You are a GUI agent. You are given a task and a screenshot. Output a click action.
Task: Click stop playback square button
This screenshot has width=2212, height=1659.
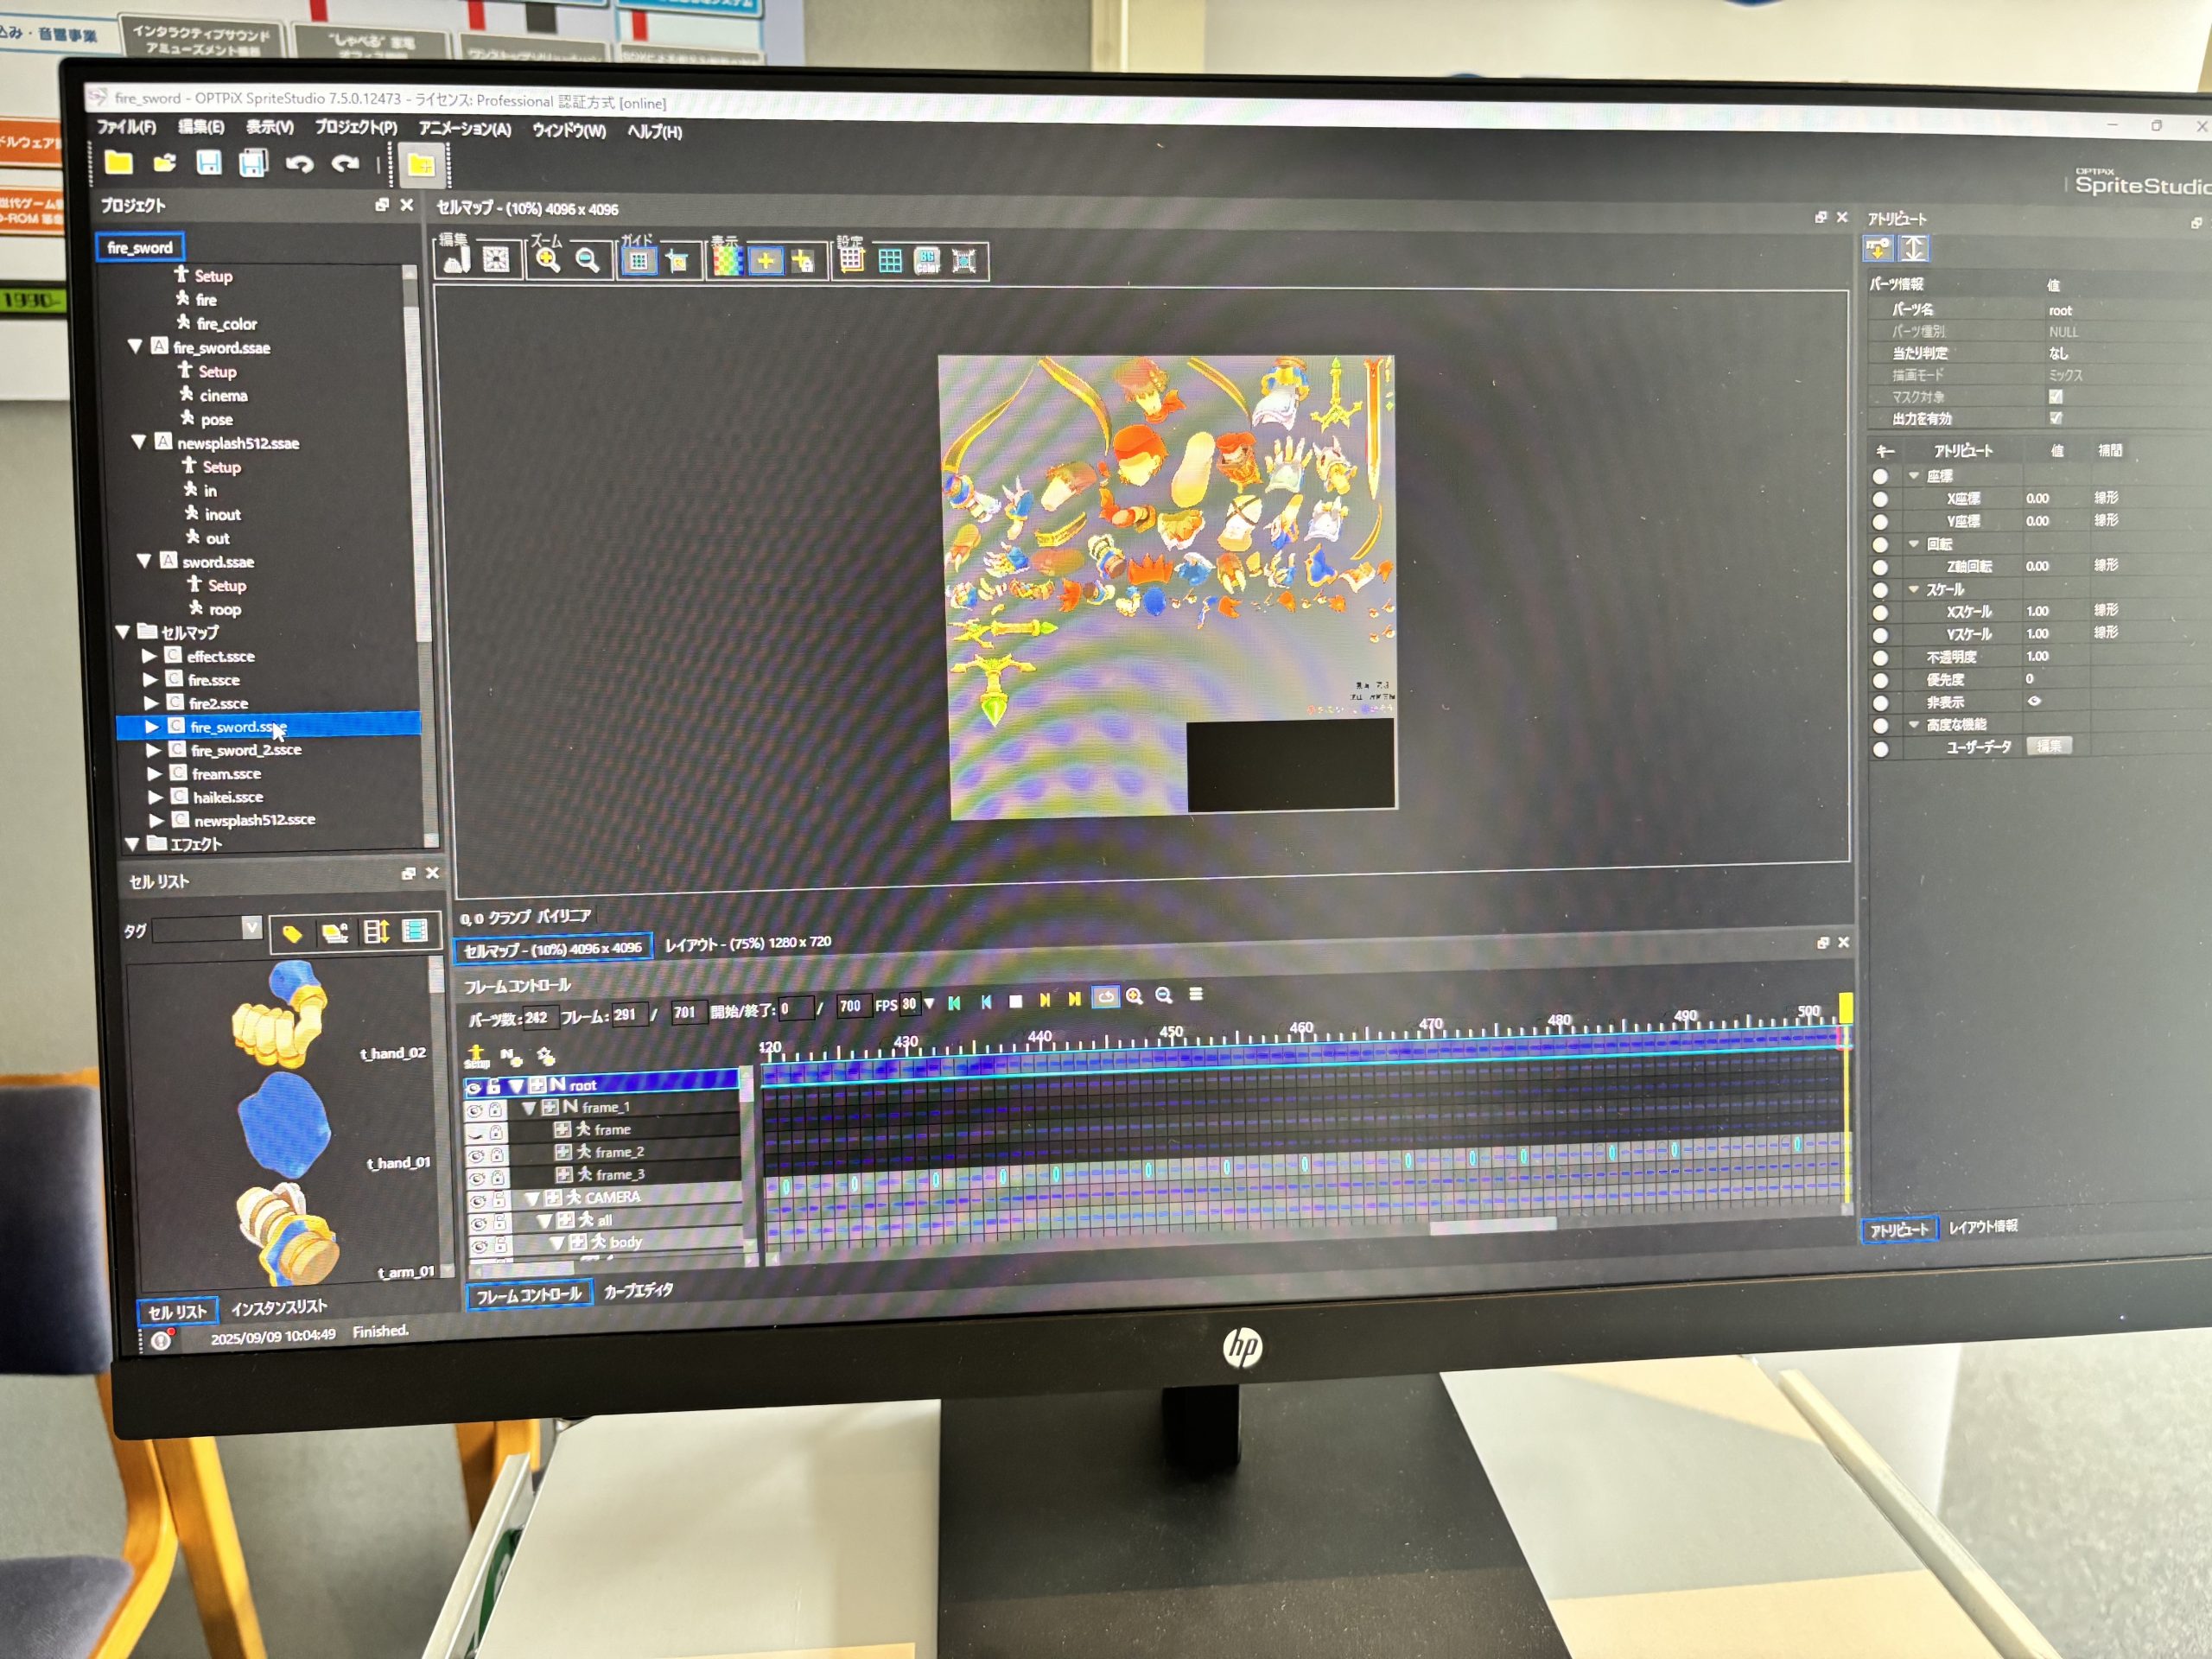1015,1001
